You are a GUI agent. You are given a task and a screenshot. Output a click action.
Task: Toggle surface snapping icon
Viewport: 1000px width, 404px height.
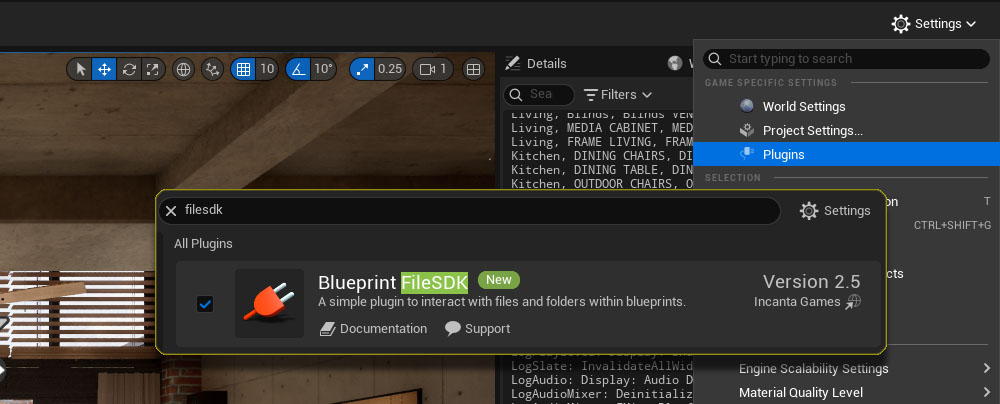coord(212,69)
